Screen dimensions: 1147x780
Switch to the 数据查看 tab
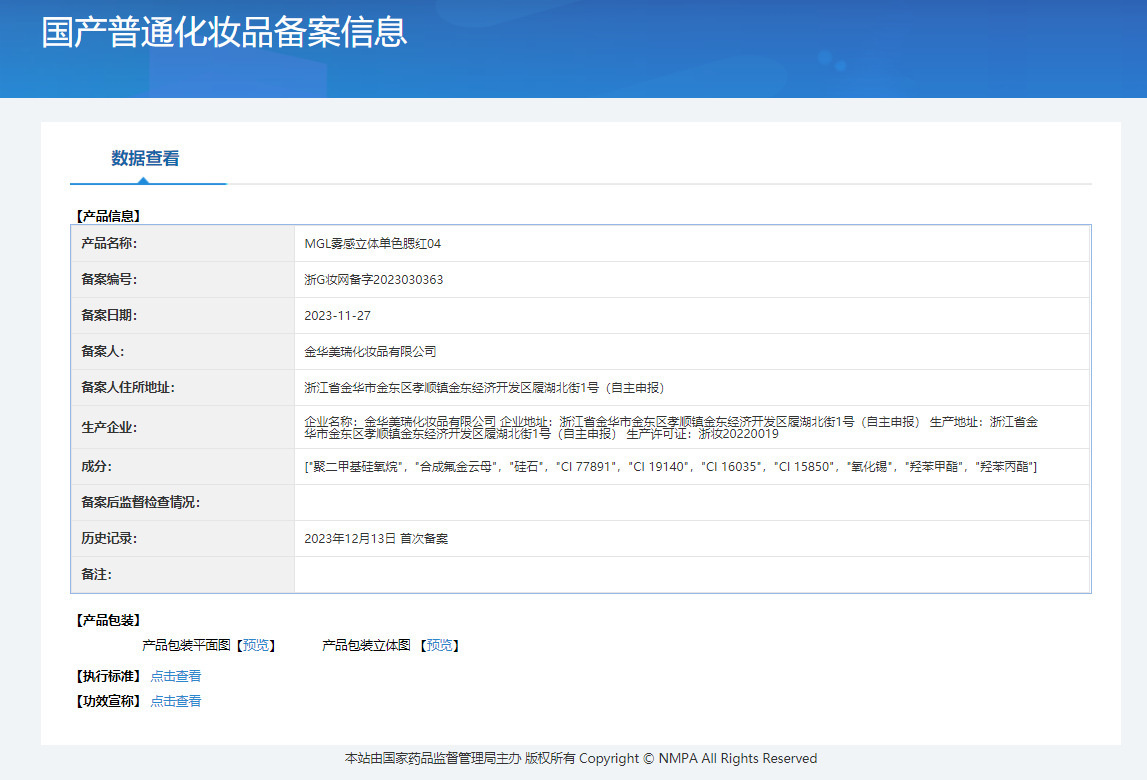[145, 158]
